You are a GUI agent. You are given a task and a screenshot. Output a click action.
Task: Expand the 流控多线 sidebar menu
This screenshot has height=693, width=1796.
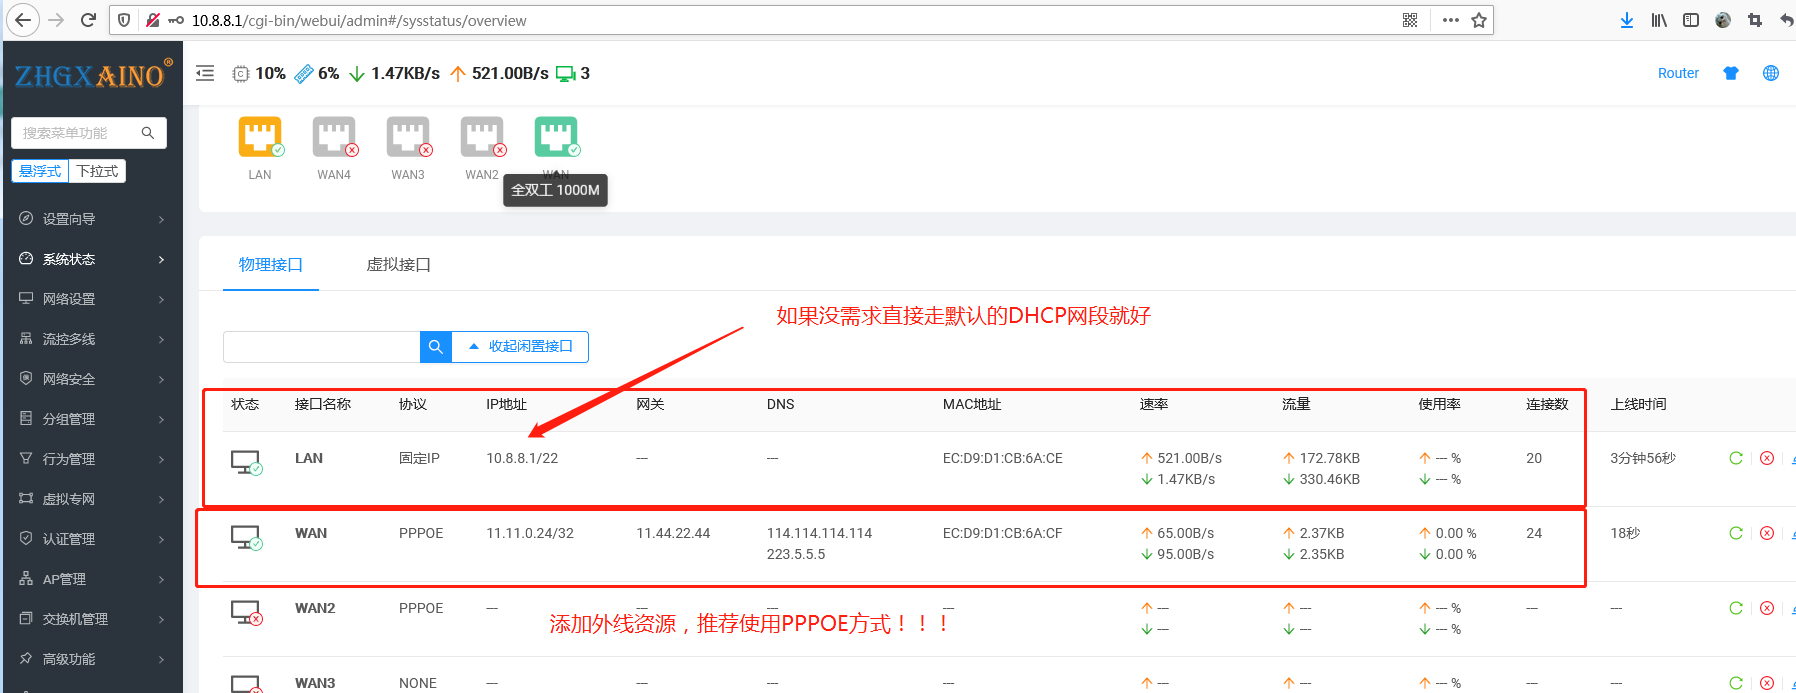click(91, 339)
